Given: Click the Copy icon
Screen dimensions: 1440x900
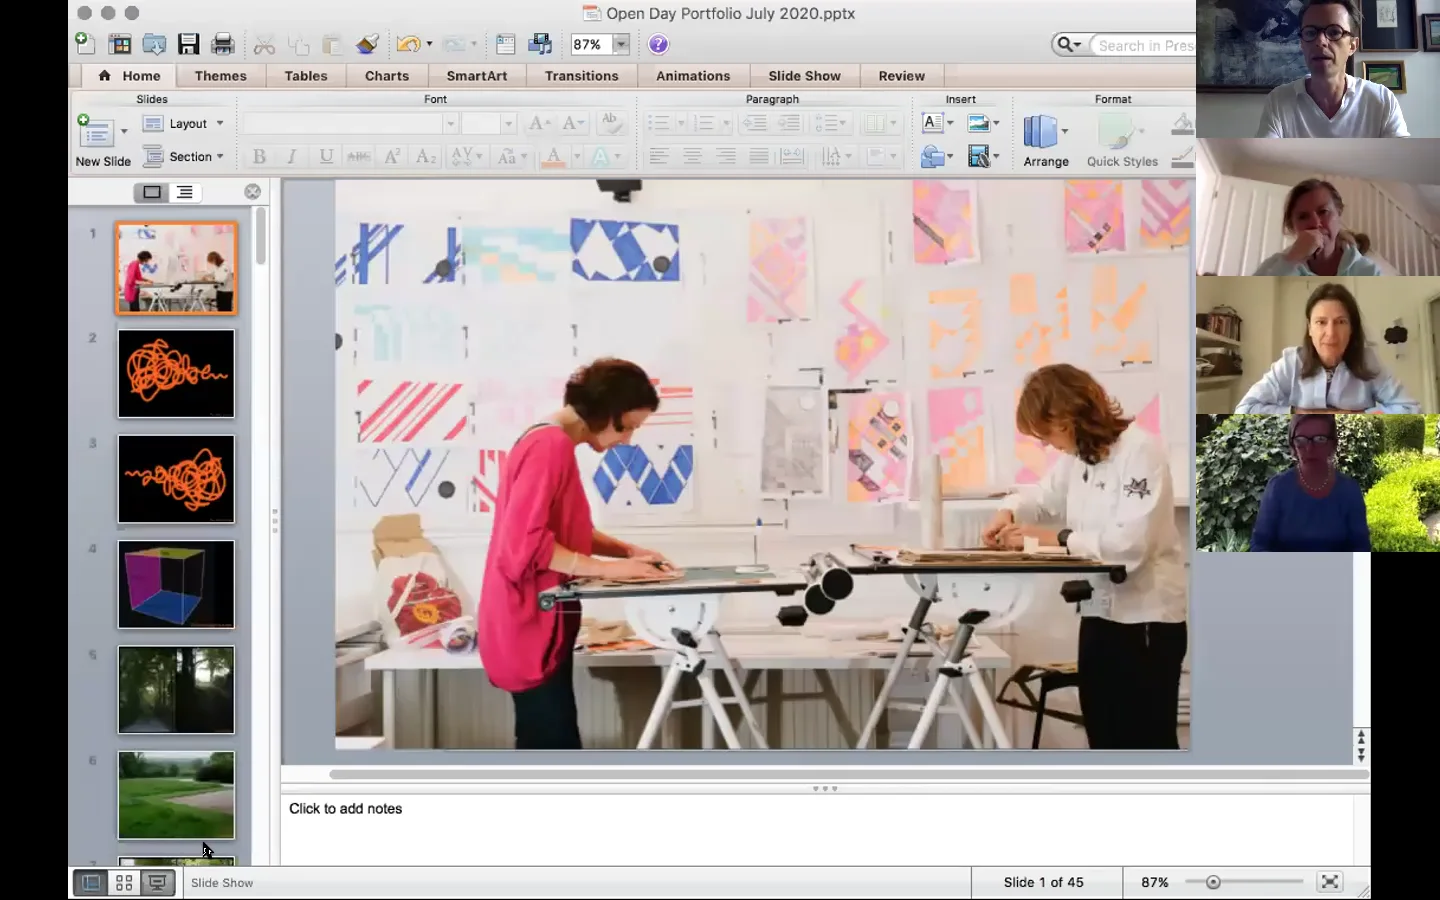Looking at the screenshot, I should (x=298, y=45).
